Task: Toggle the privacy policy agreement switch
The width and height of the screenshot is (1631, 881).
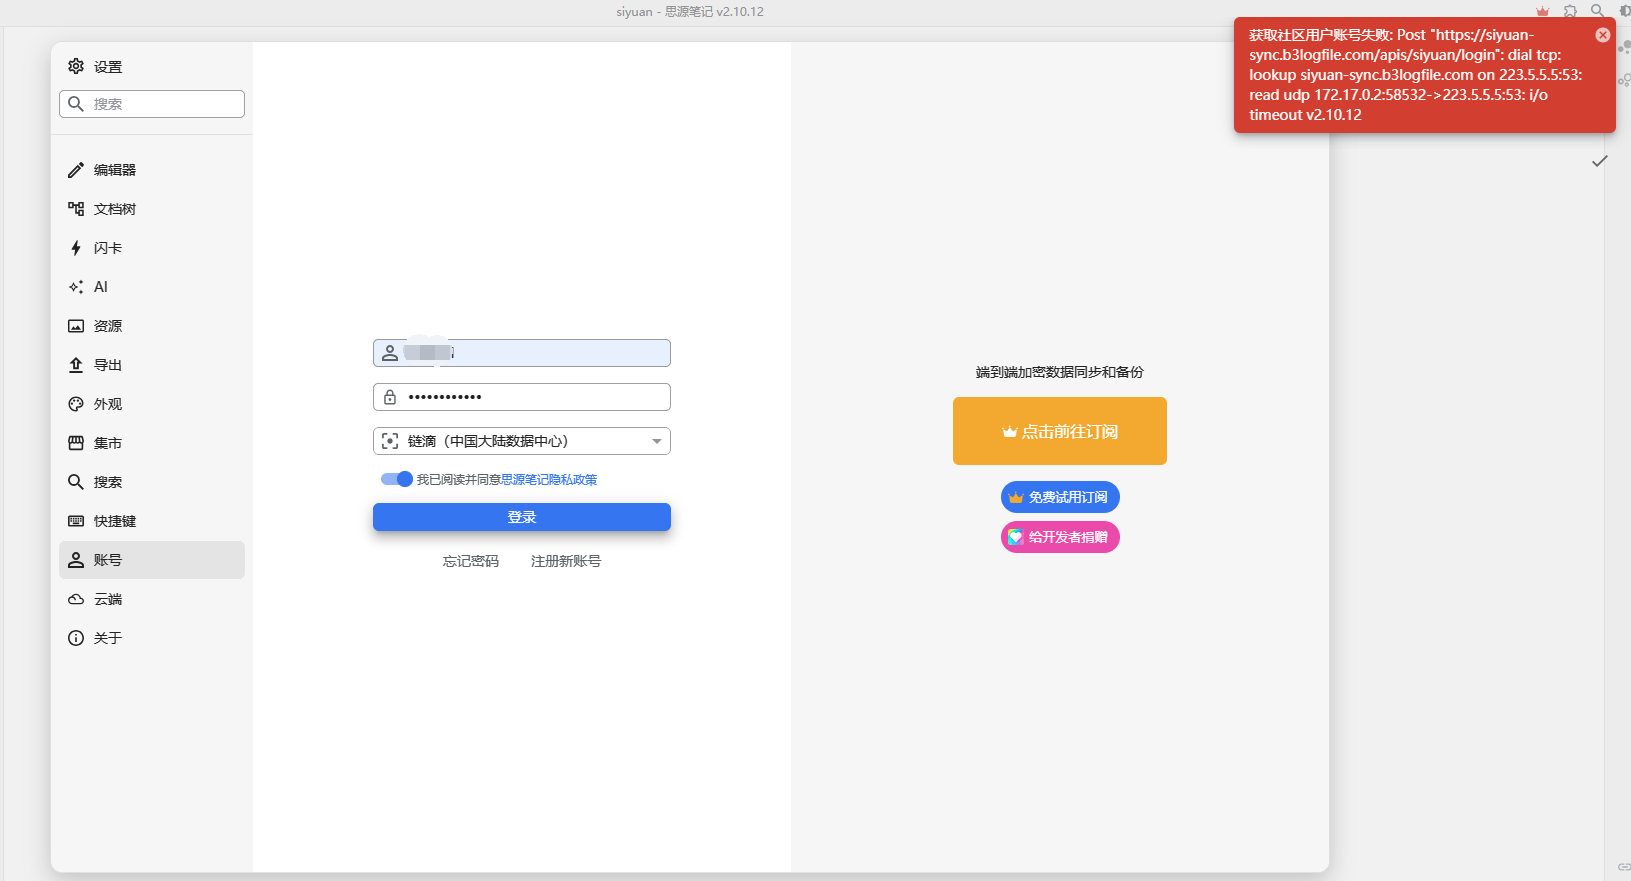Action: pyautogui.click(x=397, y=479)
